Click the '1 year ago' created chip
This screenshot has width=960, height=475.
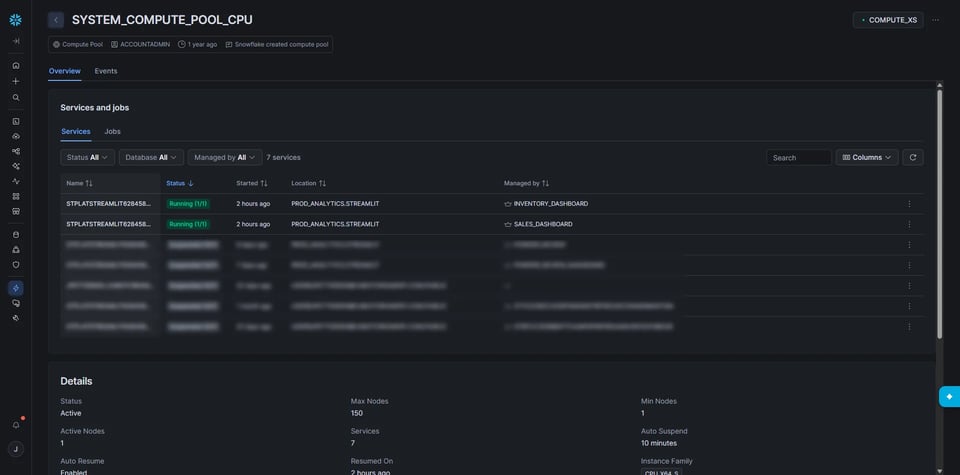[x=197, y=45]
